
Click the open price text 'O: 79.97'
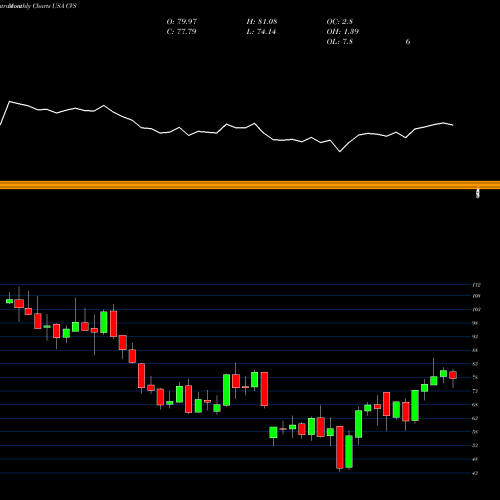pos(182,22)
